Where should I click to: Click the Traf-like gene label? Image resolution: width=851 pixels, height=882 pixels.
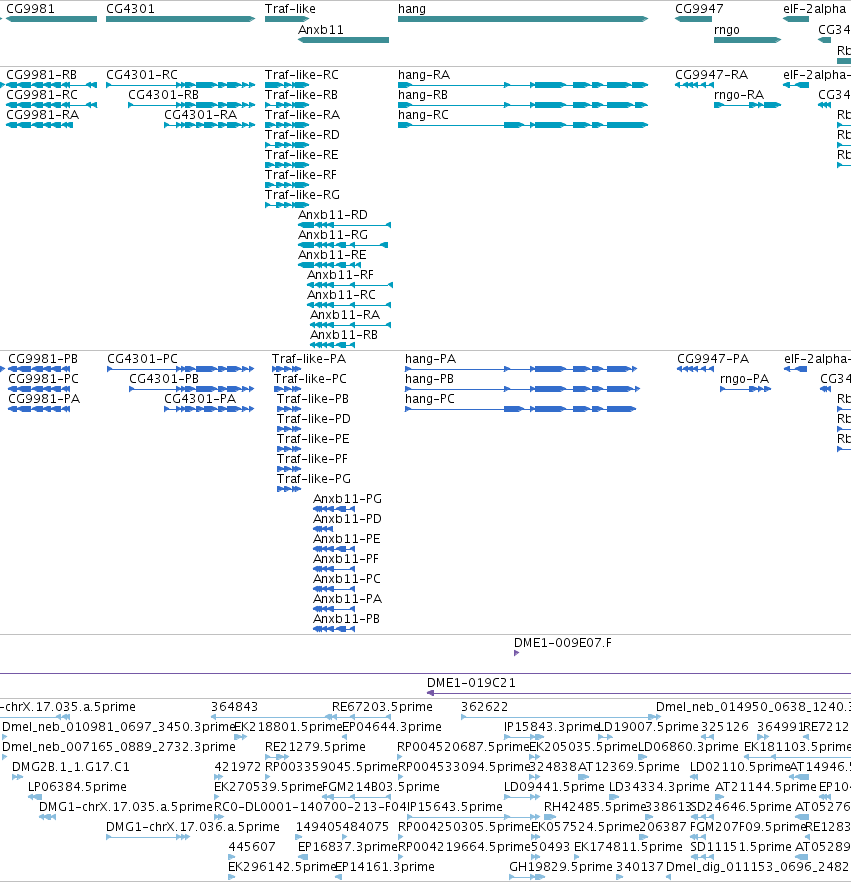click(290, 9)
